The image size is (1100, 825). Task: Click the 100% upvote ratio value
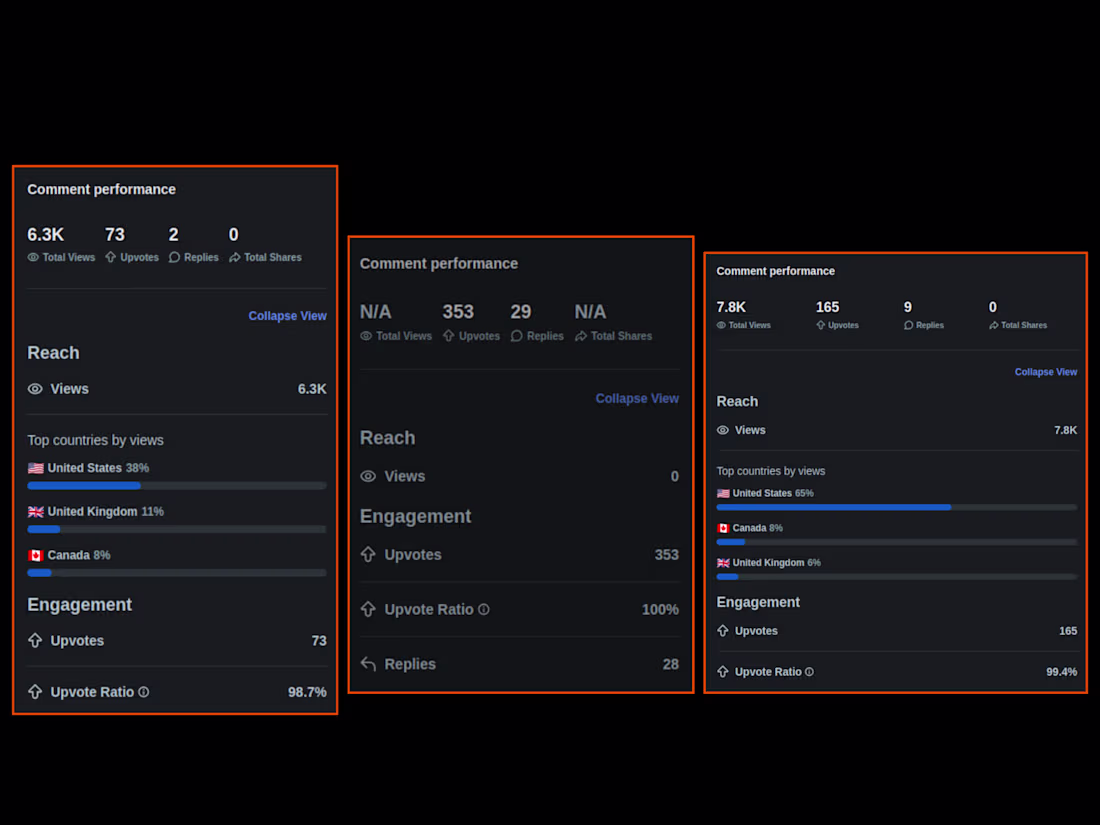tap(660, 610)
